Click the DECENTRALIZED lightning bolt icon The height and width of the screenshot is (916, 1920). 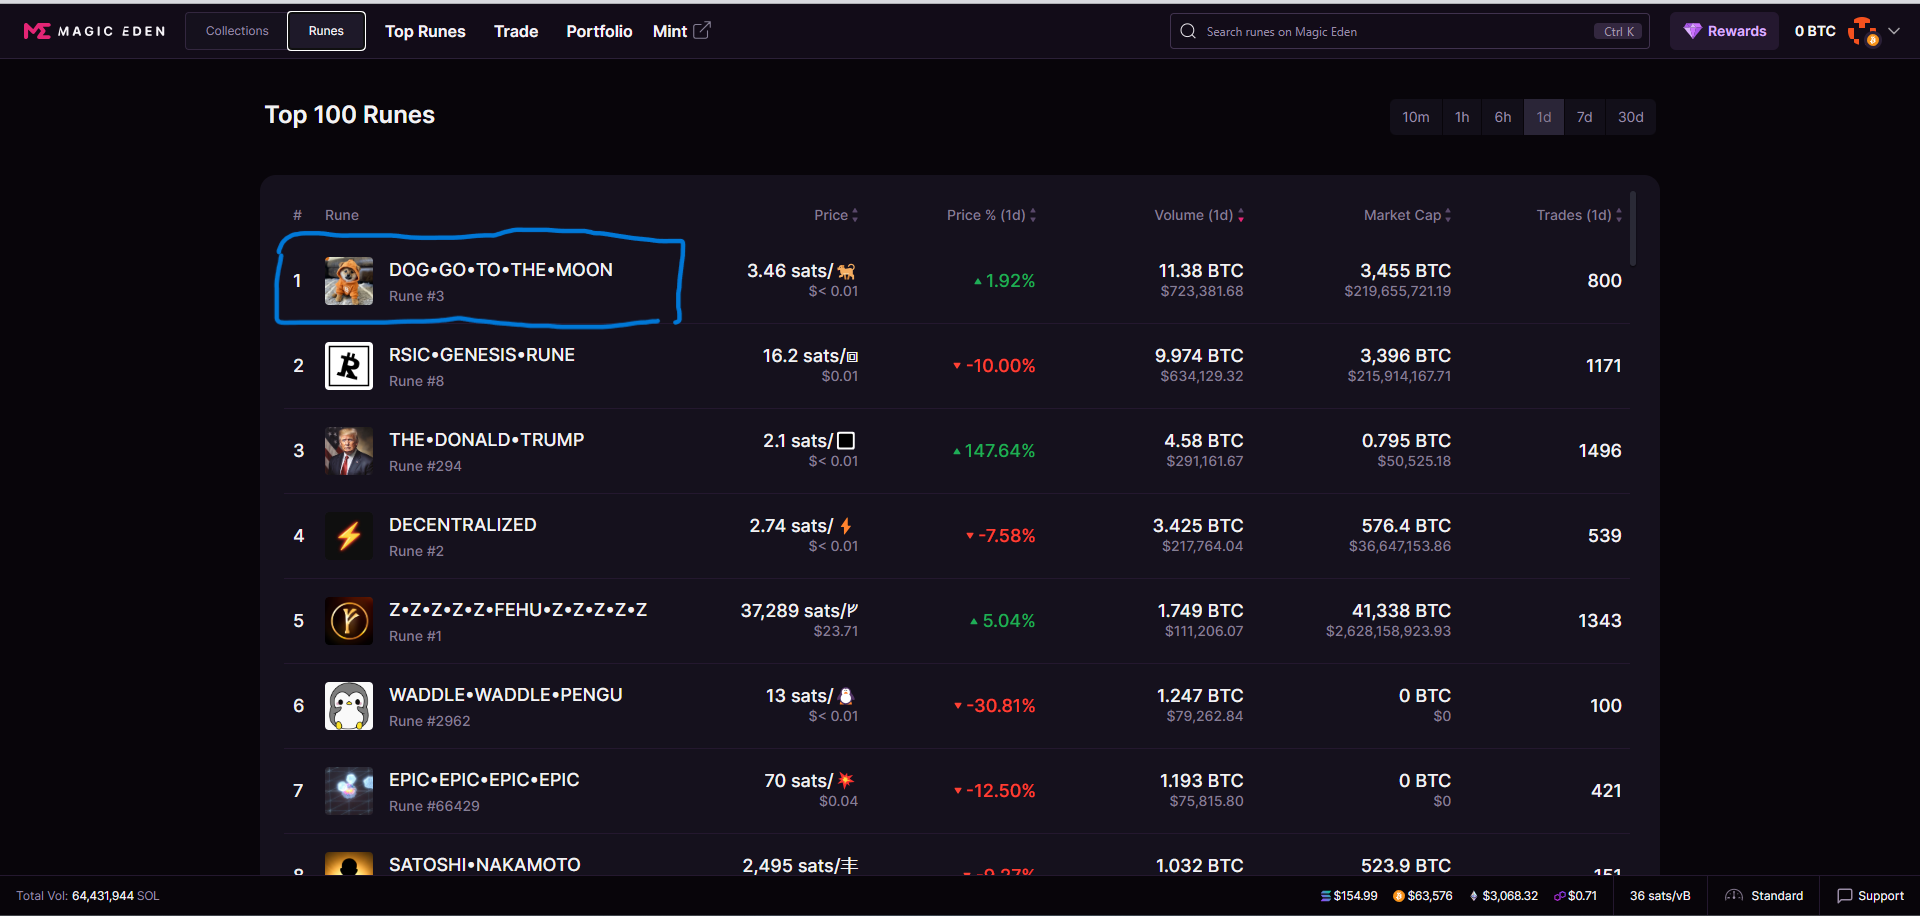tap(349, 536)
